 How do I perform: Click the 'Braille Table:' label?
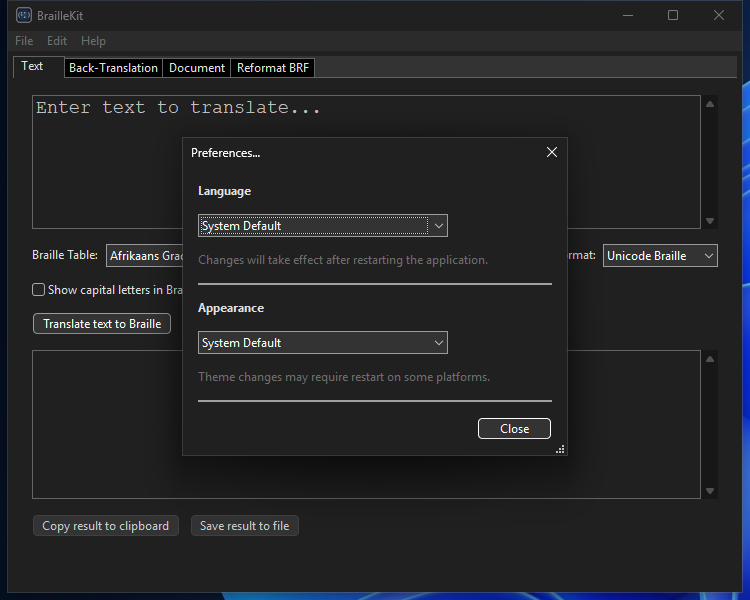65,255
